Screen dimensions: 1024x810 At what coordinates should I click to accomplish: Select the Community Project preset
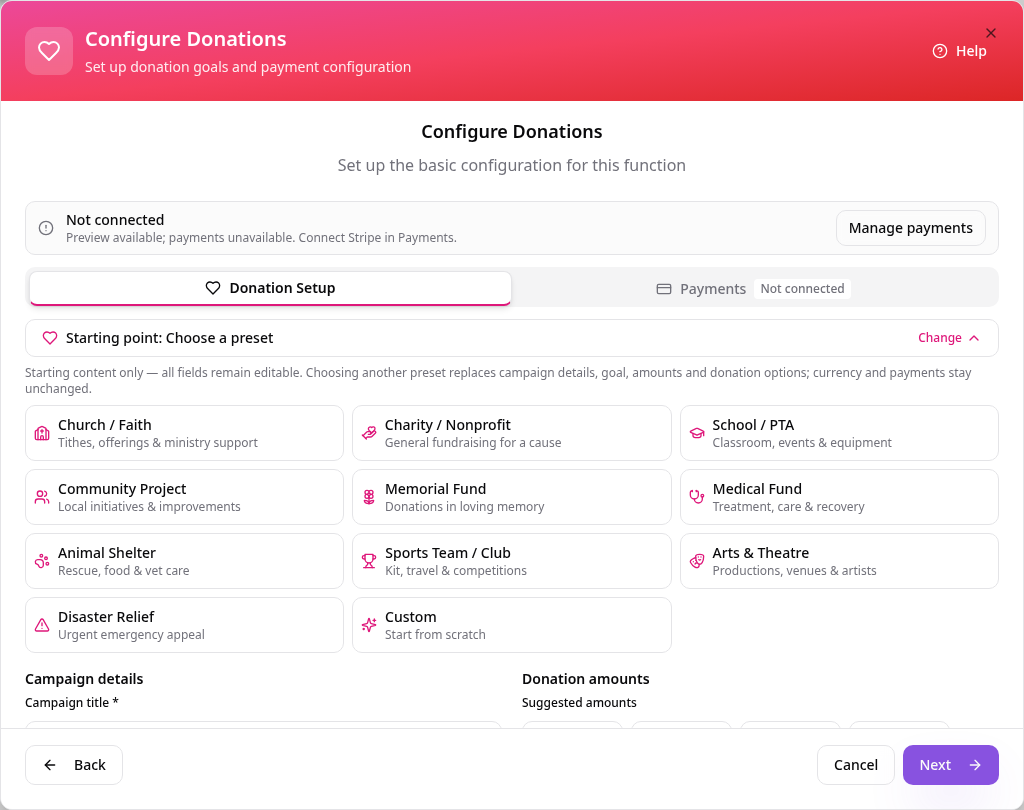[184, 497]
